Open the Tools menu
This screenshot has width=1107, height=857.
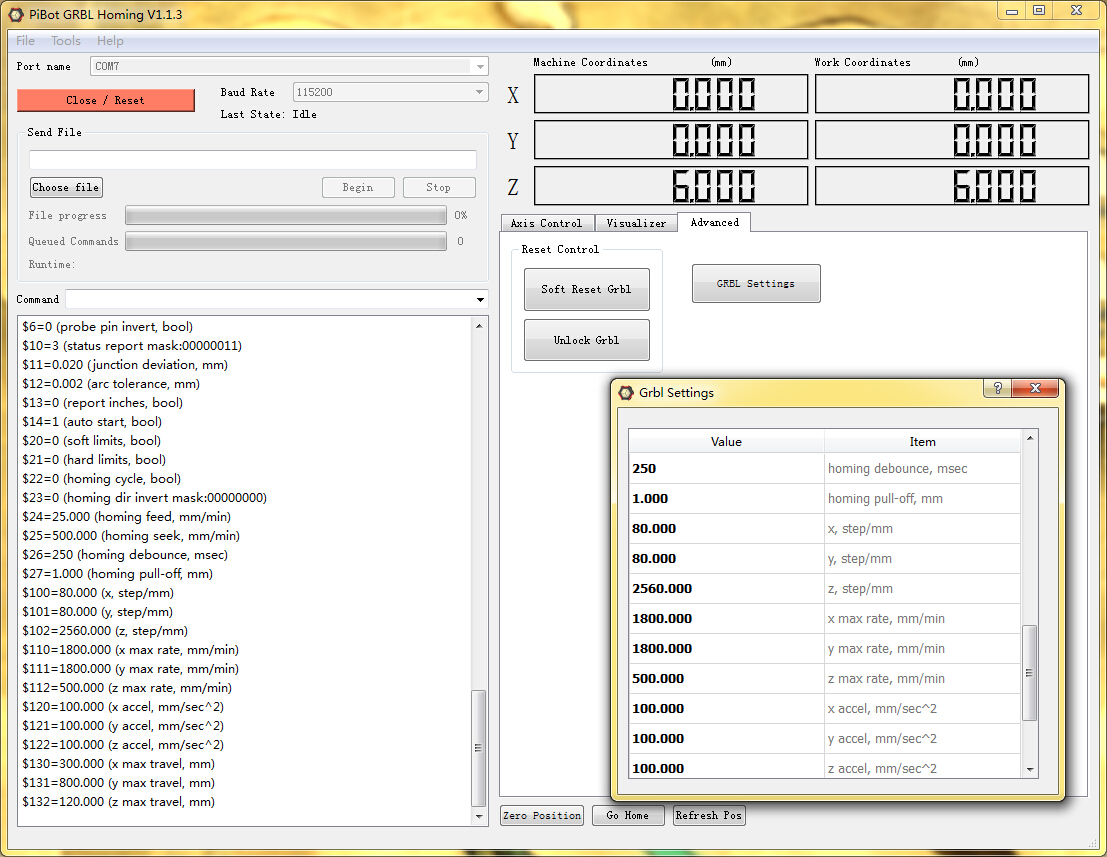[x=66, y=40]
